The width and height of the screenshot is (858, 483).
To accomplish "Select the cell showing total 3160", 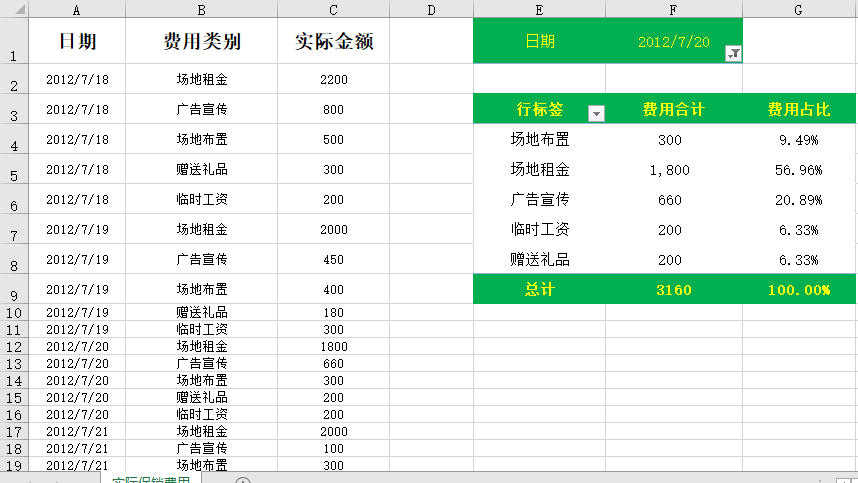I will tap(673, 290).
